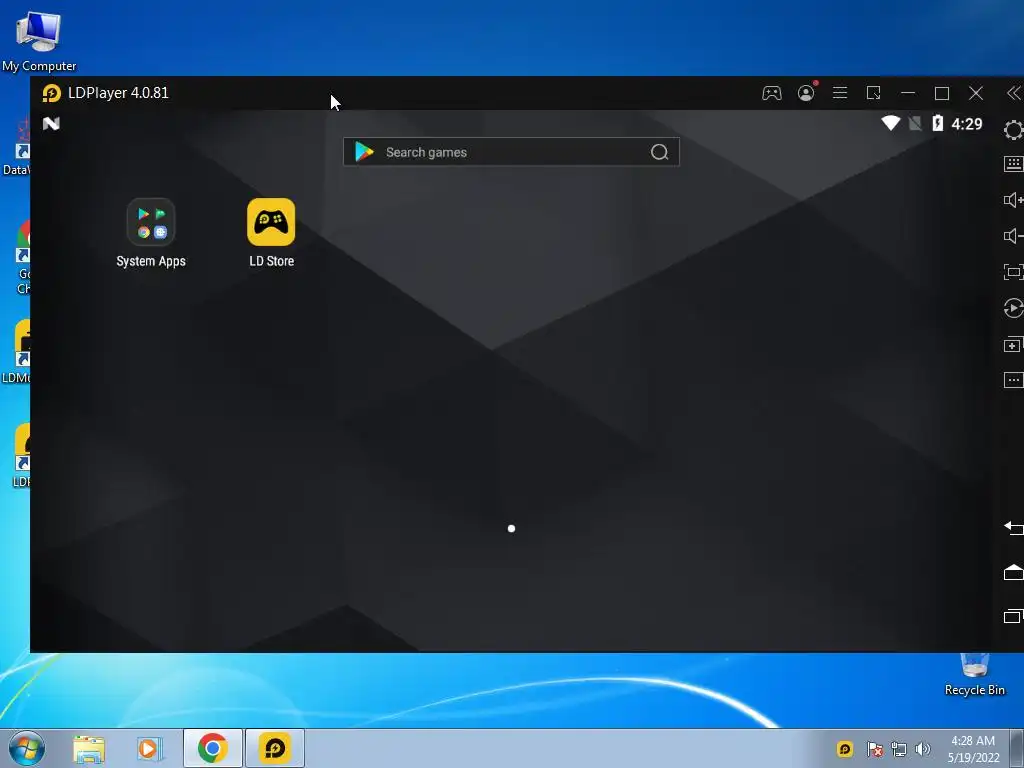Click the LDPlayer taskbar button
This screenshot has width=1024, height=768.
275,748
